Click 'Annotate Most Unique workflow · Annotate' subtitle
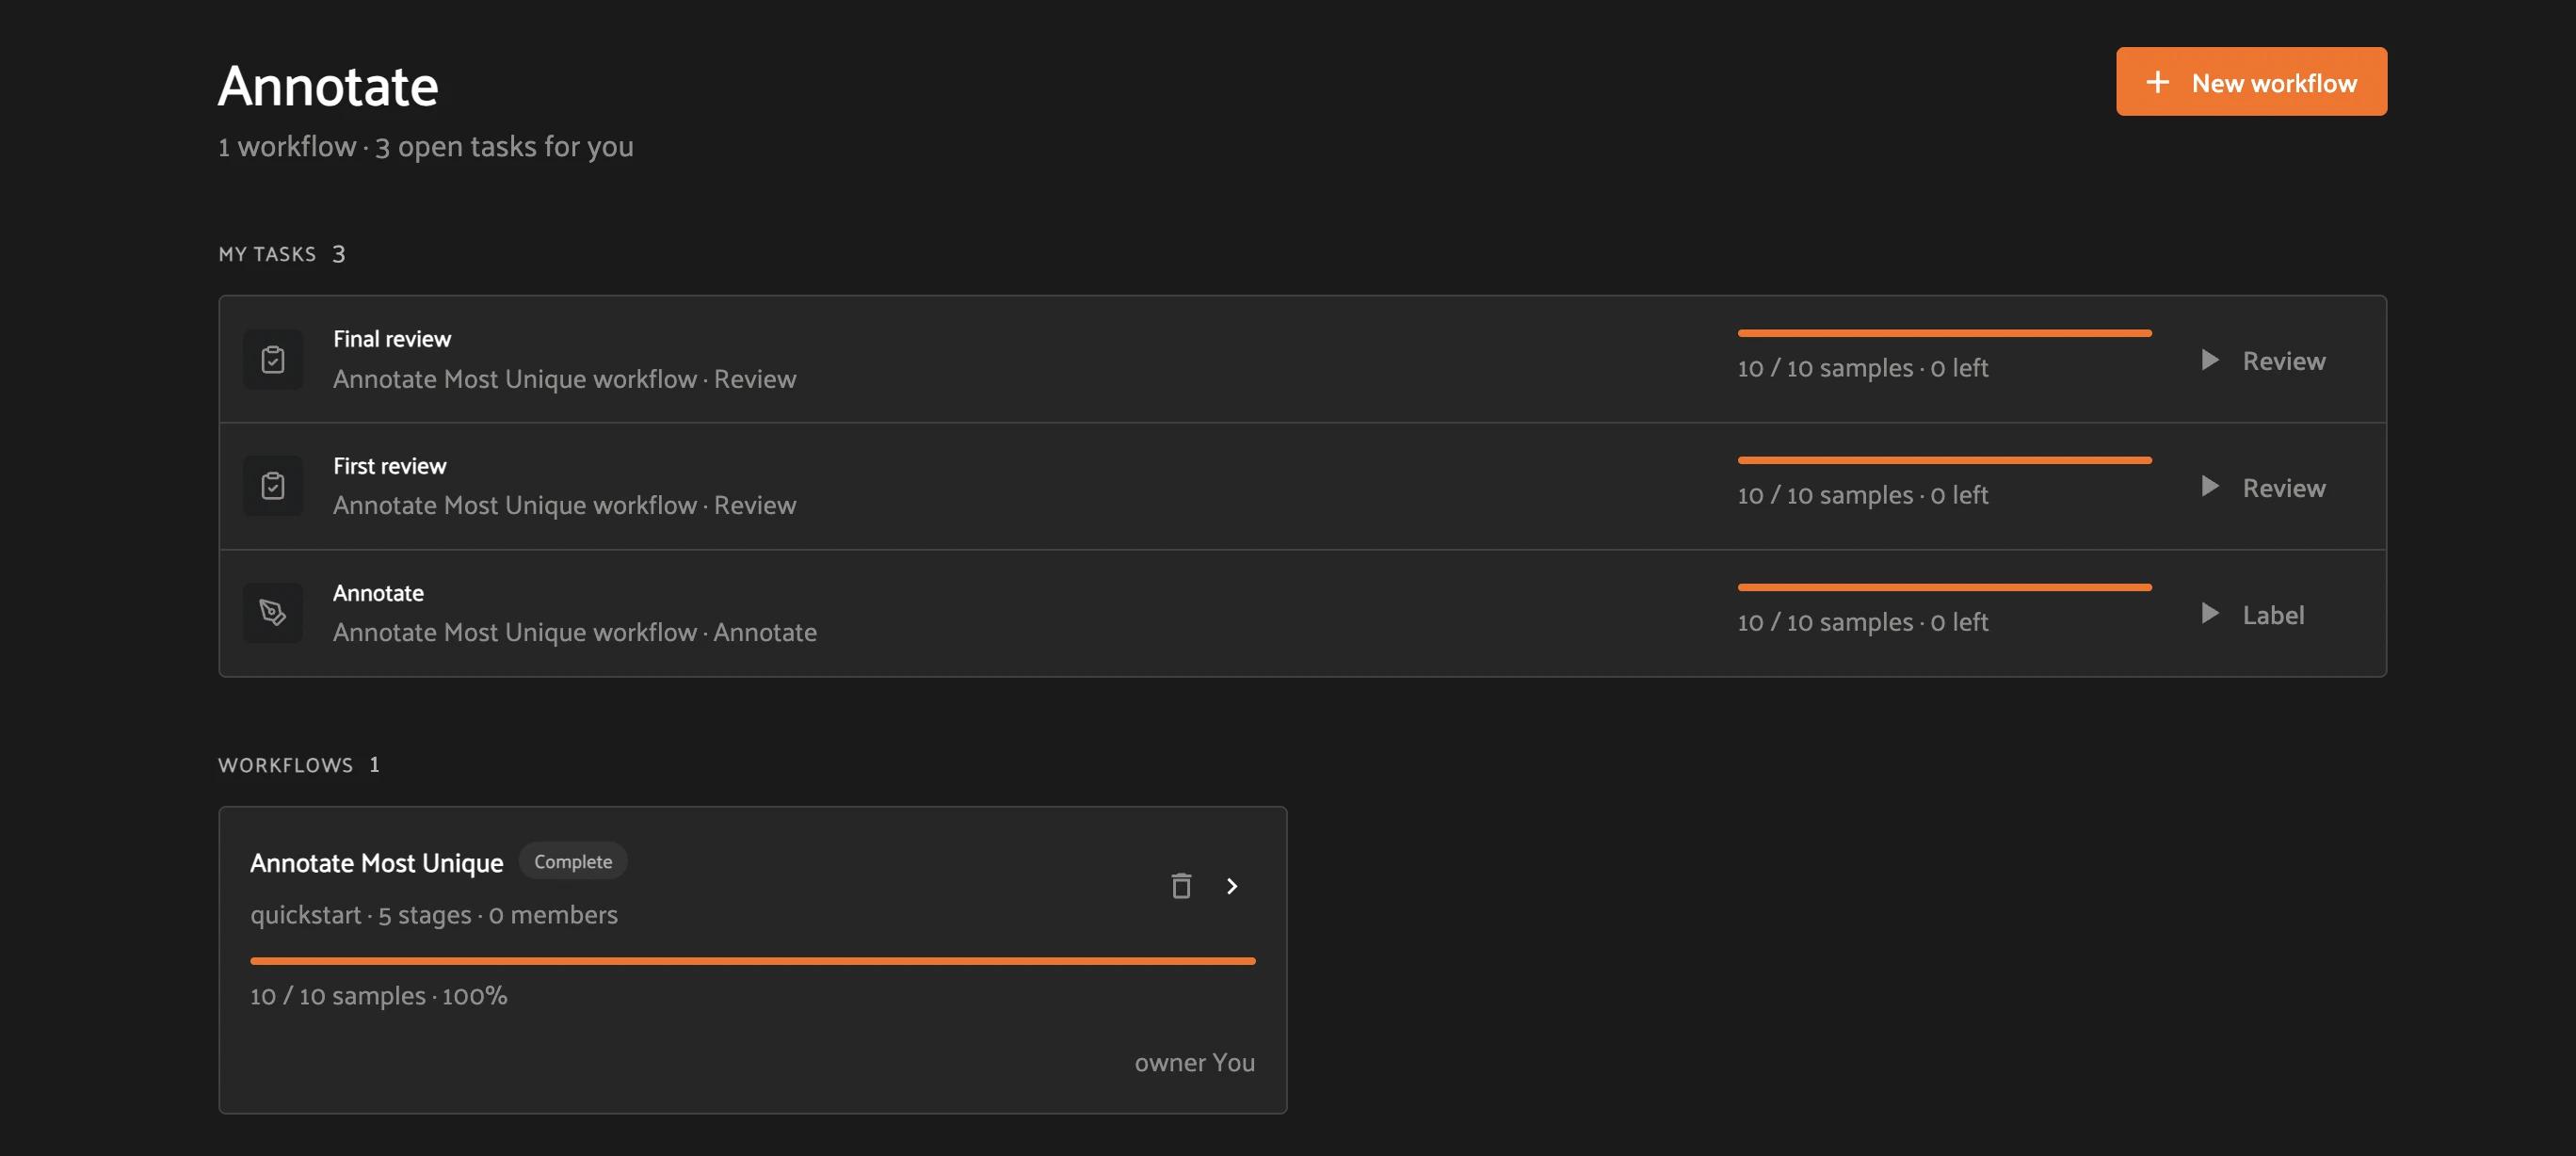Image resolution: width=2576 pixels, height=1156 pixels. click(574, 633)
